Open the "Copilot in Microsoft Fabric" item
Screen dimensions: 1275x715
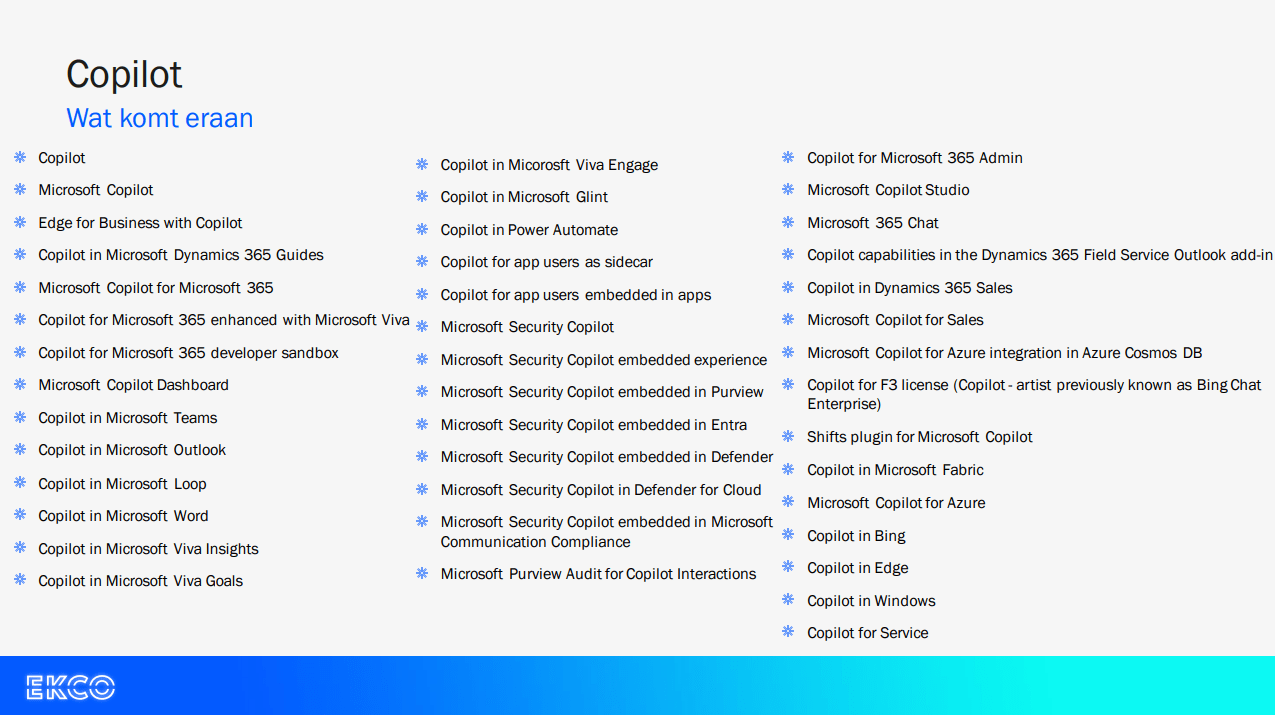coord(895,469)
